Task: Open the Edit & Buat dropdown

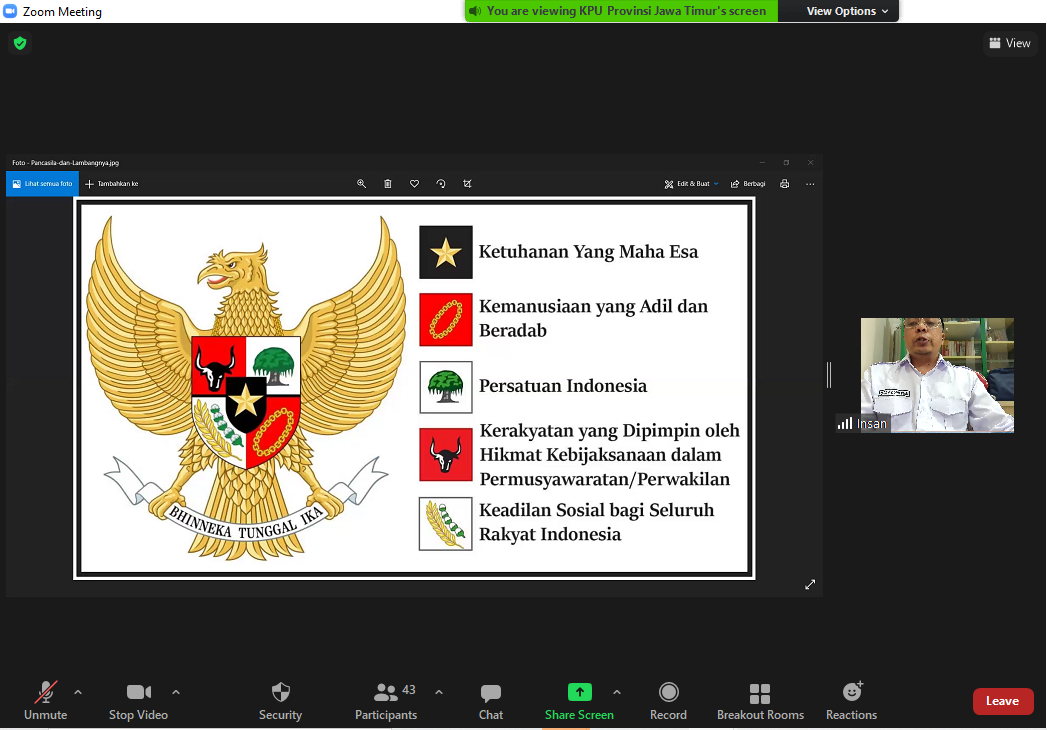Action: click(x=692, y=184)
